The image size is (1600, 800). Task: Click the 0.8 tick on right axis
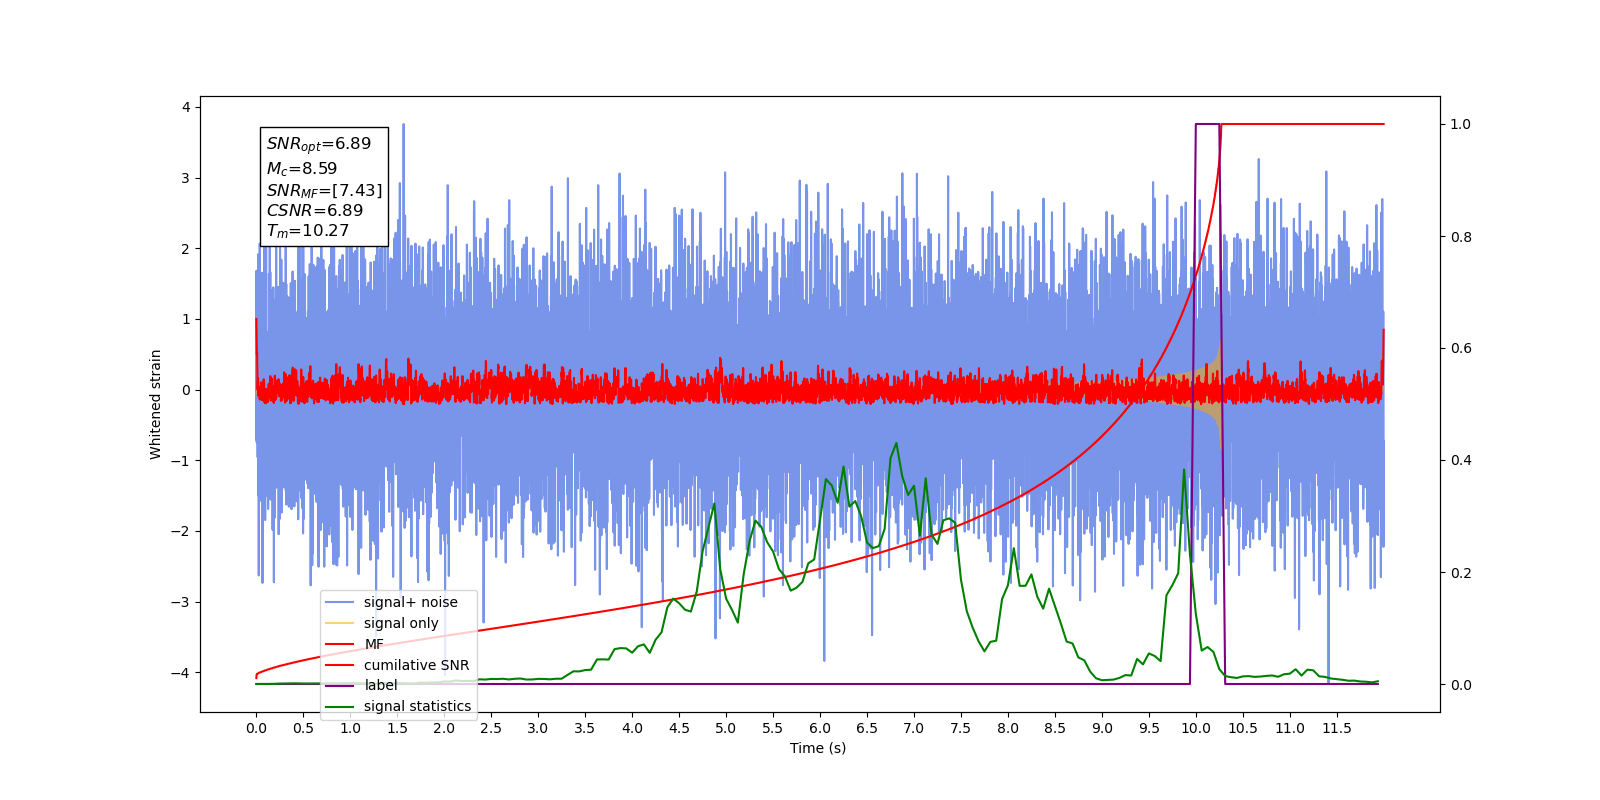click(x=1461, y=237)
